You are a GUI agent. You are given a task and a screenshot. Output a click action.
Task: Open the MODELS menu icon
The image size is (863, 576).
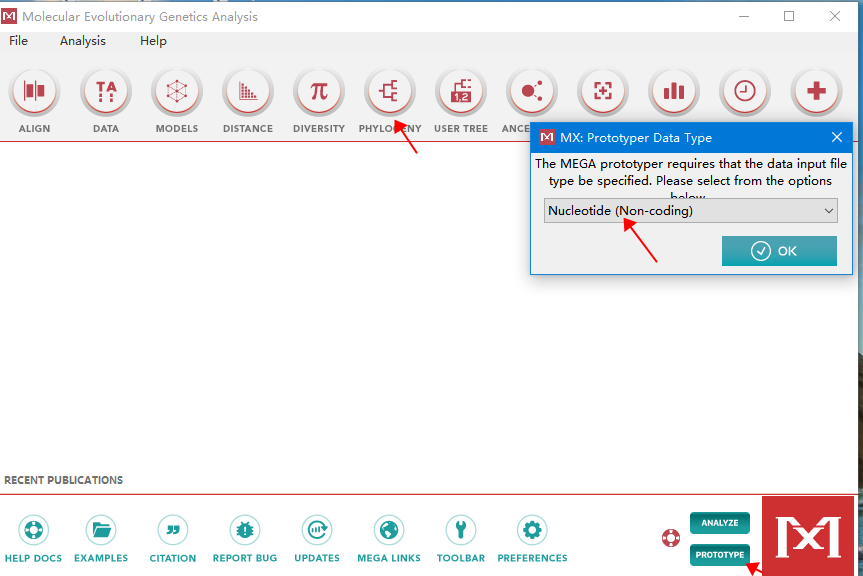point(177,92)
